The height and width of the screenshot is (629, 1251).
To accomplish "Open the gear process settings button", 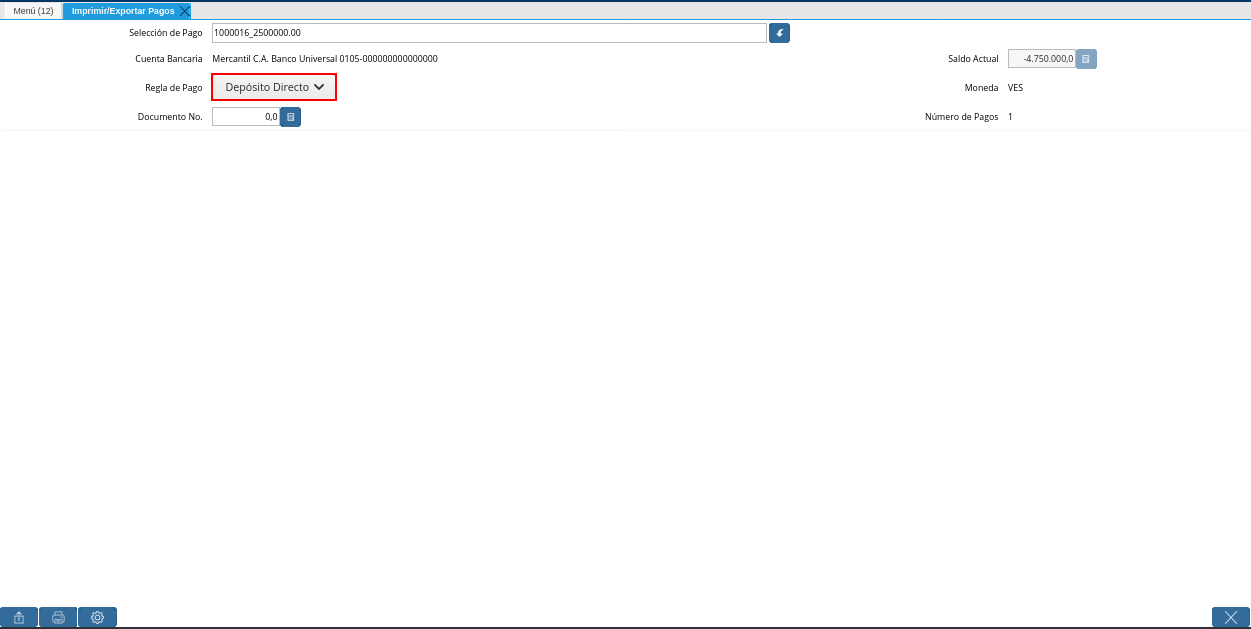I will tap(97, 617).
